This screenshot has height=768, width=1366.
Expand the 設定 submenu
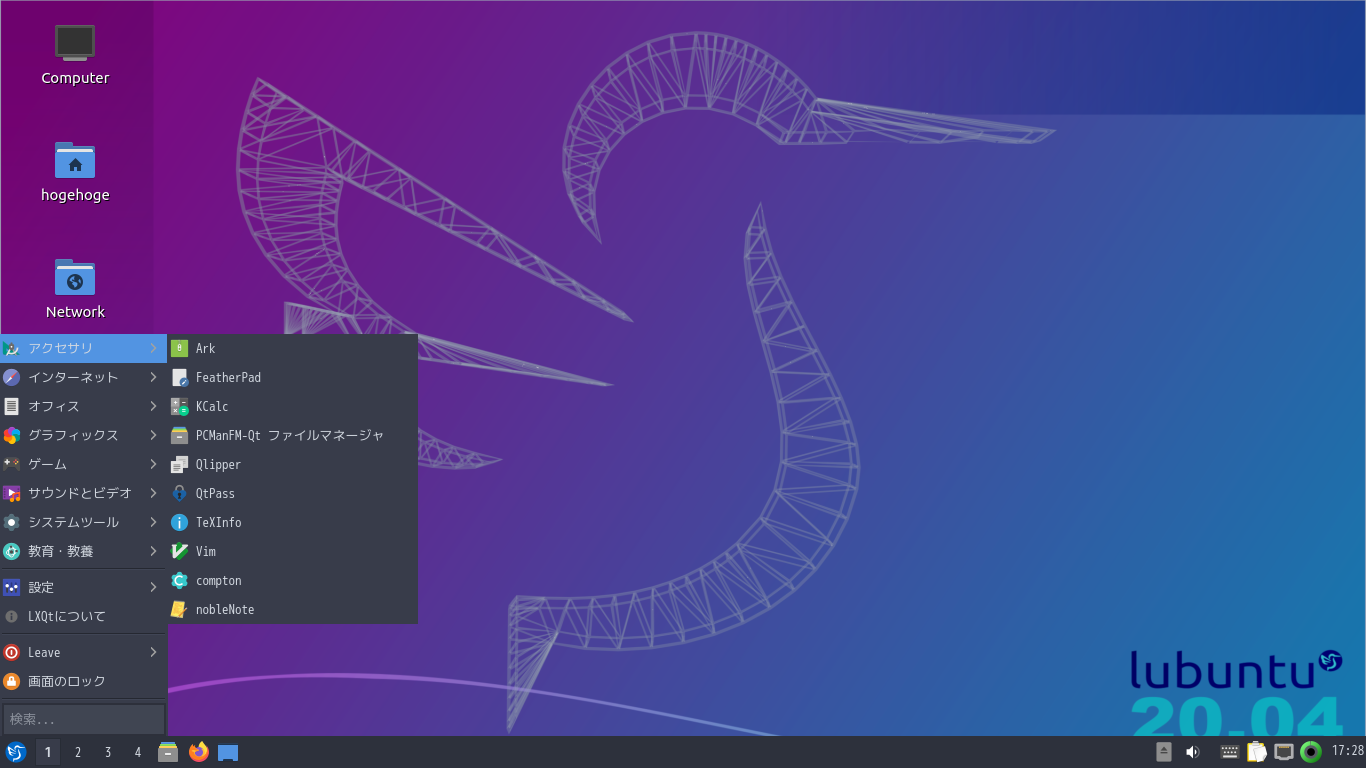(x=83, y=587)
